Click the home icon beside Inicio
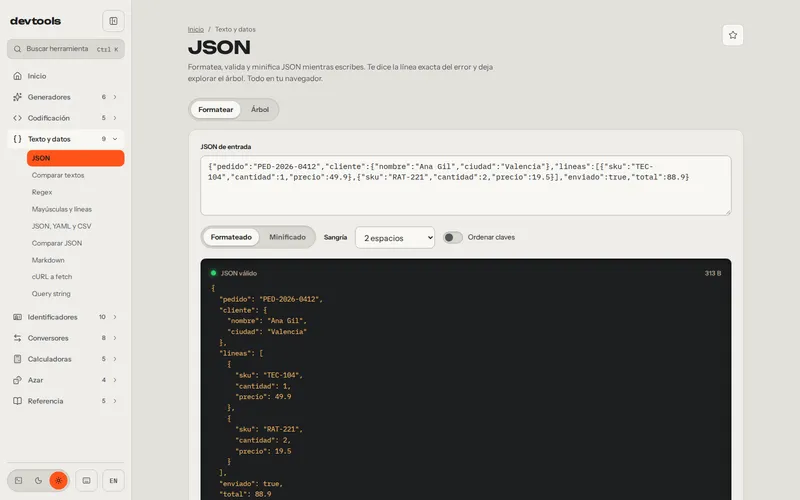This screenshot has width=800, height=500. click(x=17, y=76)
